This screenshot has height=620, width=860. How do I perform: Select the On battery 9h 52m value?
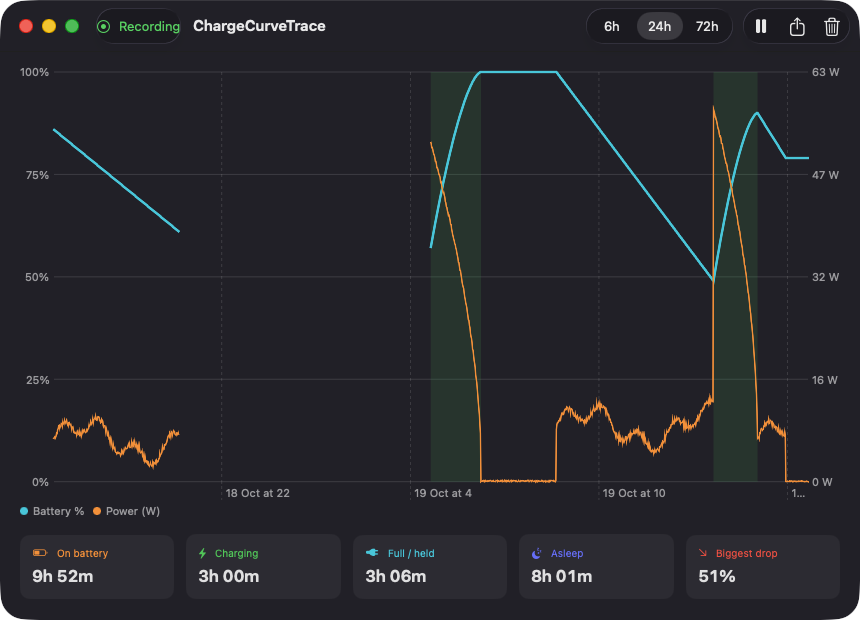[63, 577]
